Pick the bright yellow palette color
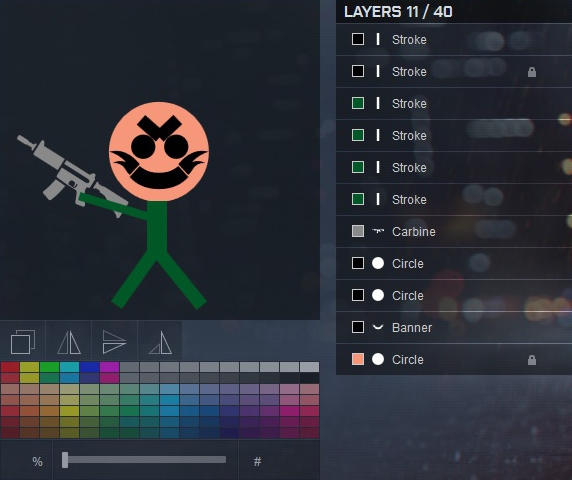Viewport: 572px width, 480px height. click(30, 367)
